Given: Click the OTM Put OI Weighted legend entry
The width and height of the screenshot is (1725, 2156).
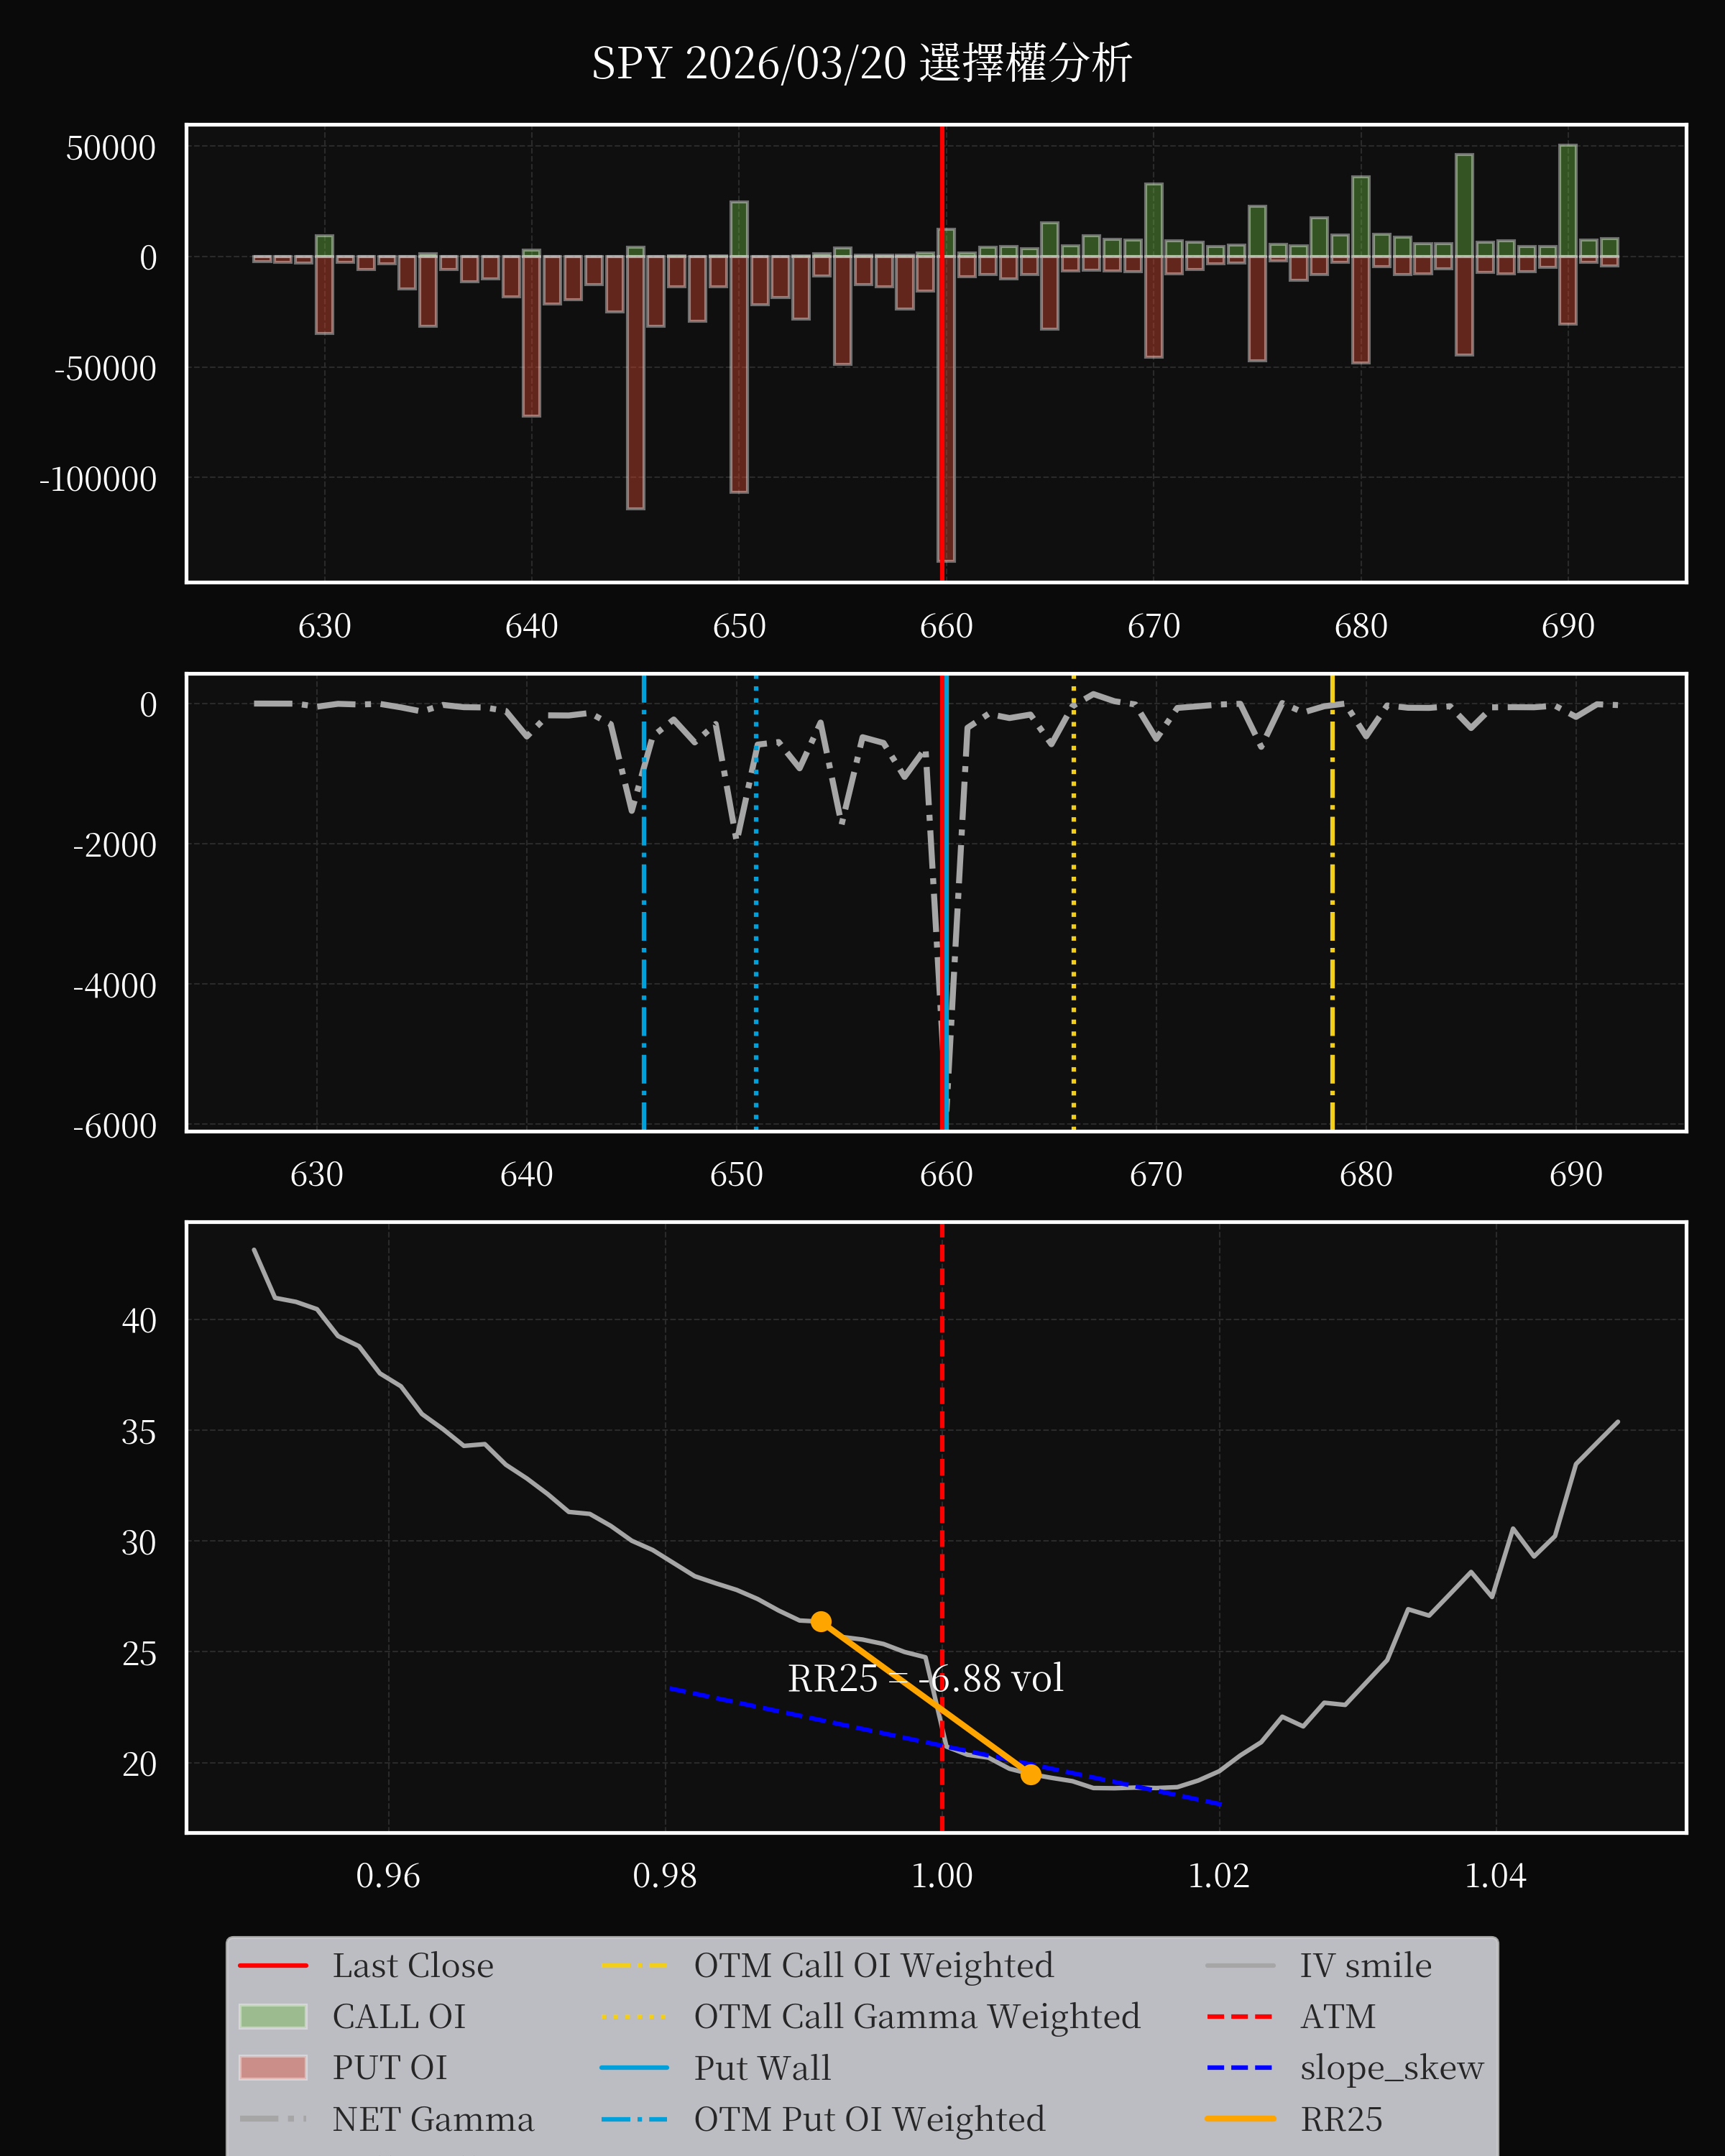Looking at the screenshot, I should [x=823, y=2119].
